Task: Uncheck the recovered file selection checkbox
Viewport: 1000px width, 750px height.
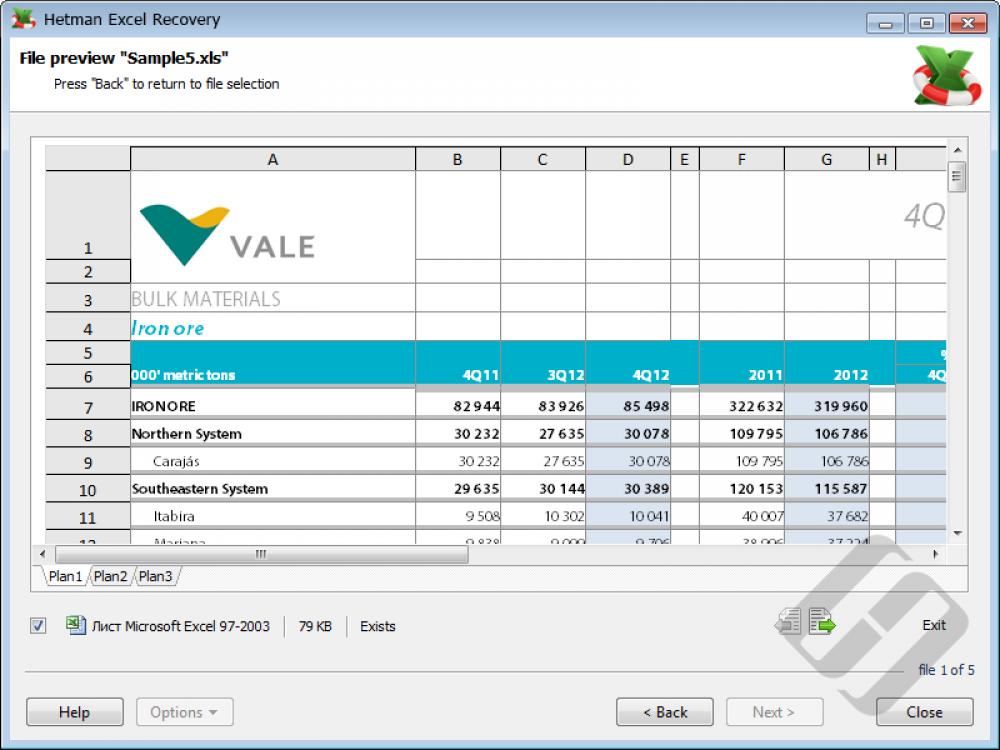Action: [37, 625]
